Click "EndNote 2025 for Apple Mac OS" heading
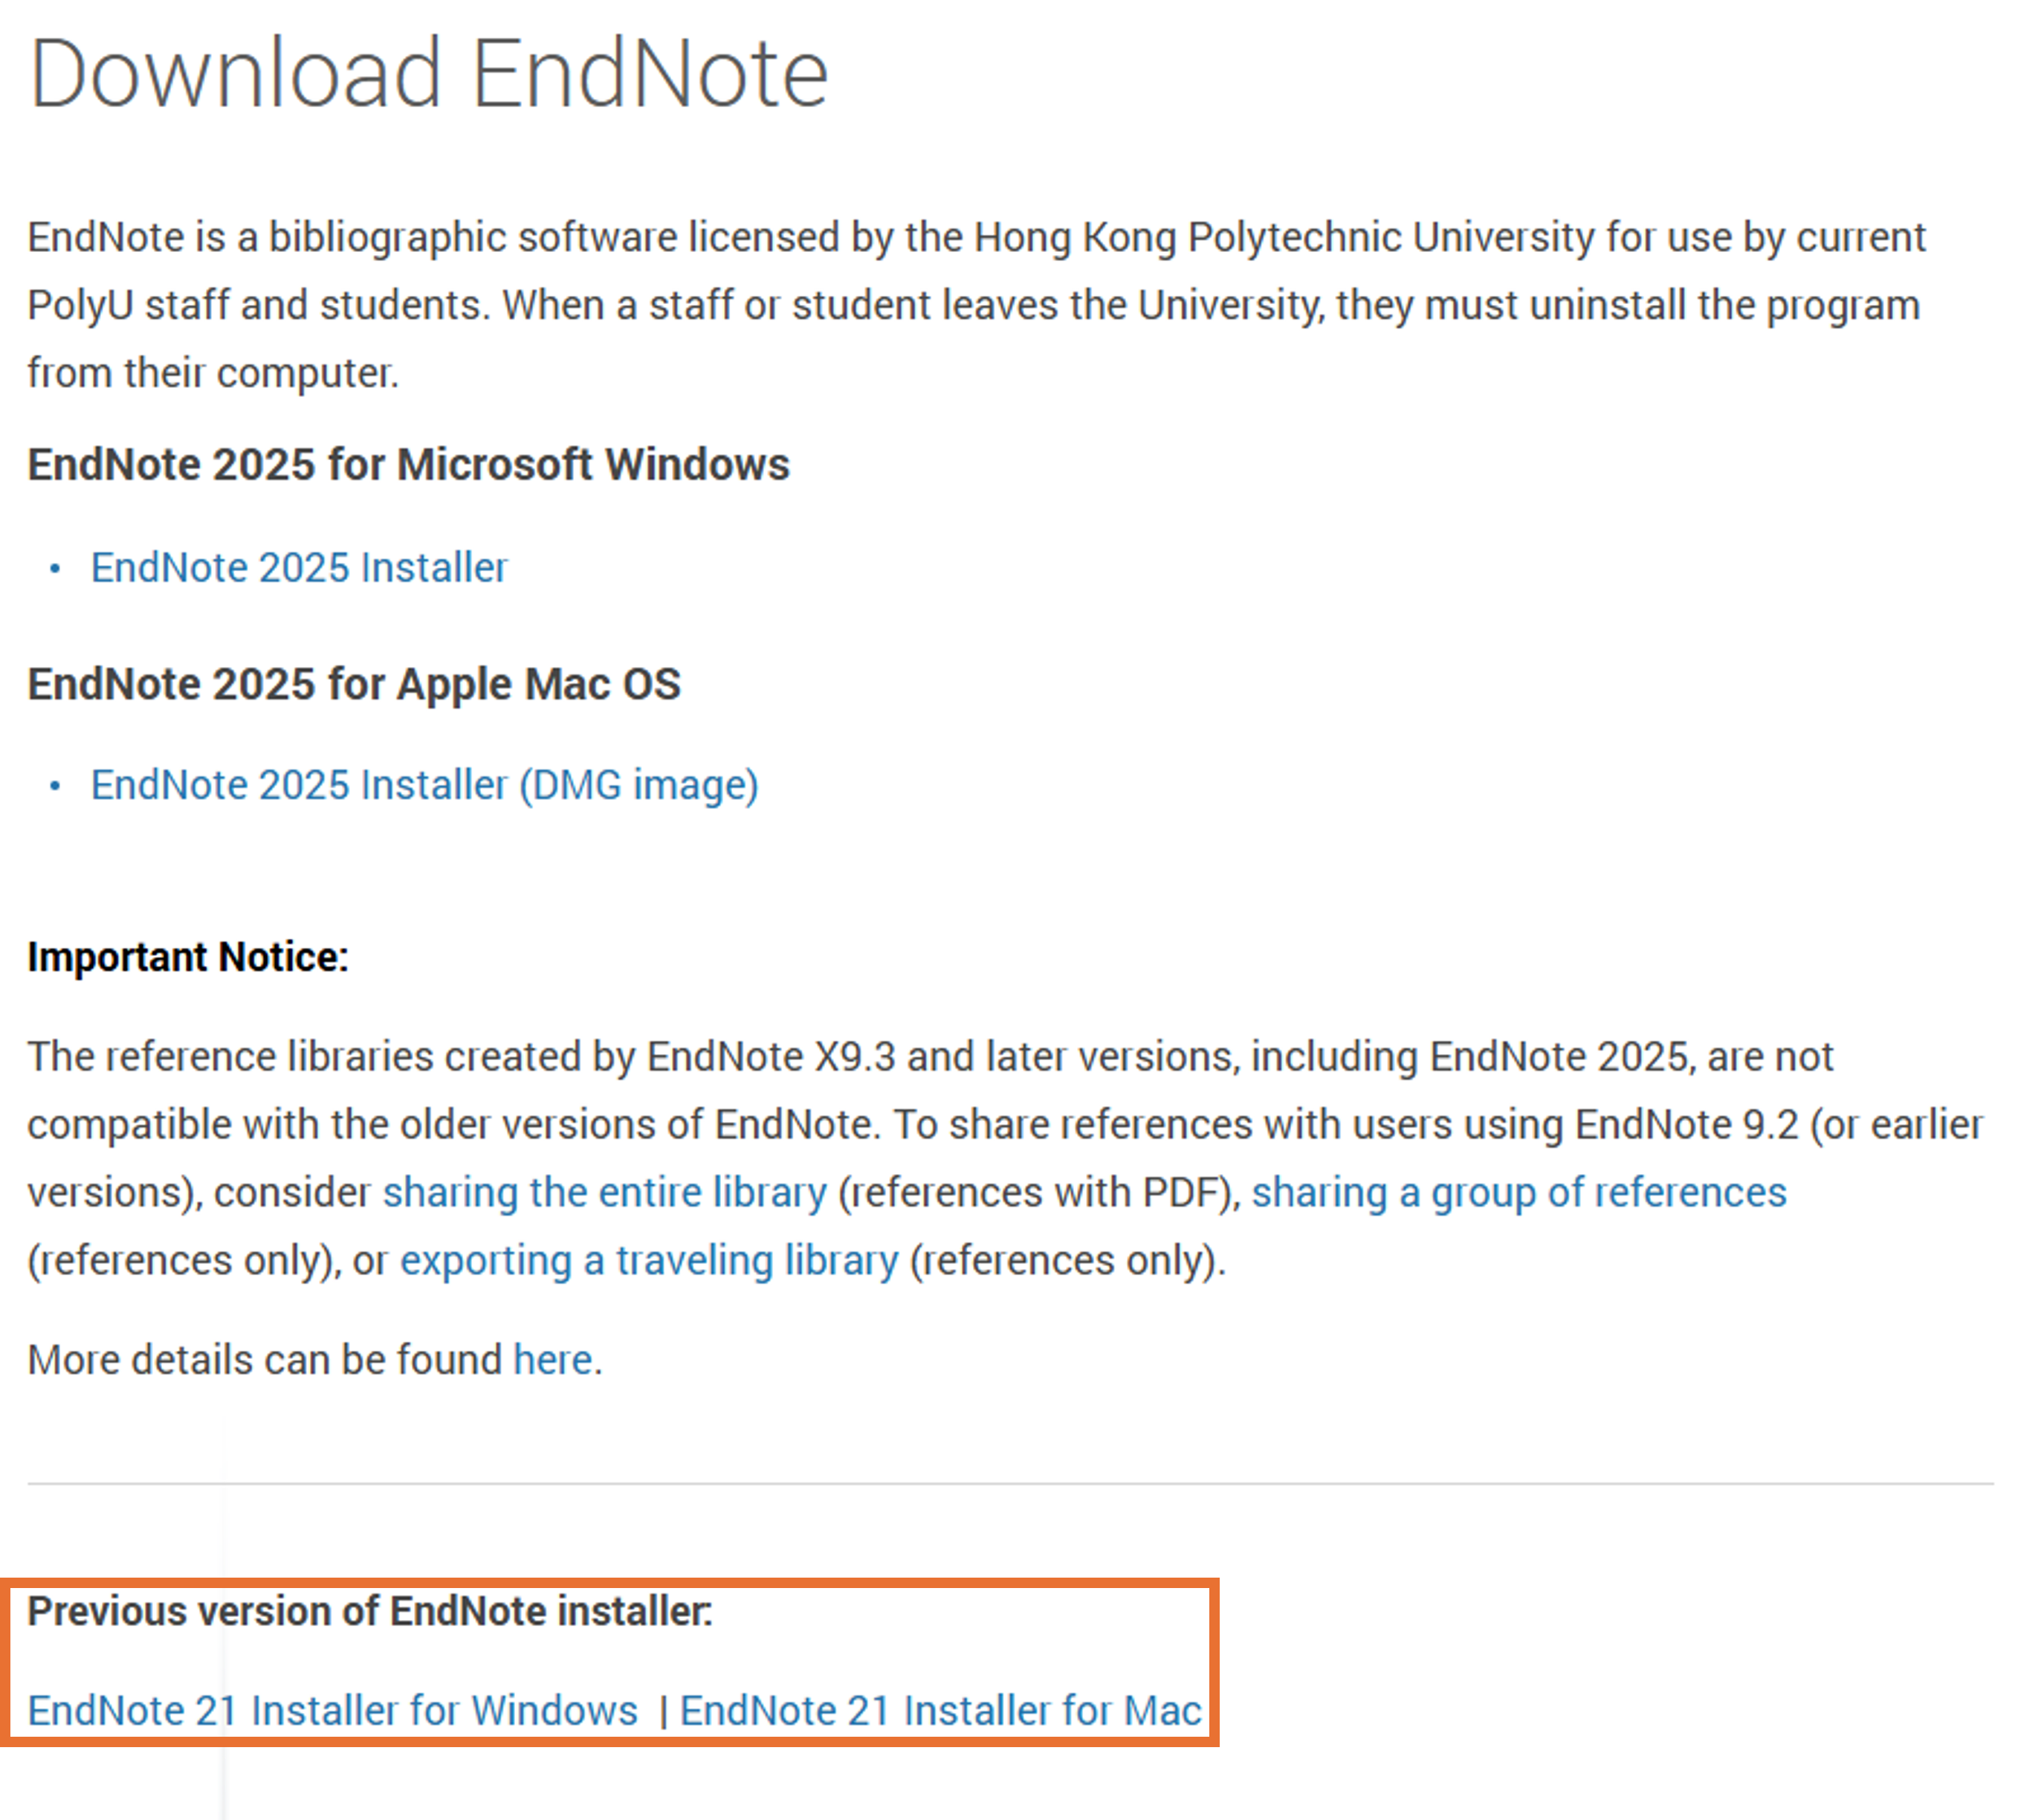Image resolution: width=2044 pixels, height=1820 pixels. (x=354, y=685)
